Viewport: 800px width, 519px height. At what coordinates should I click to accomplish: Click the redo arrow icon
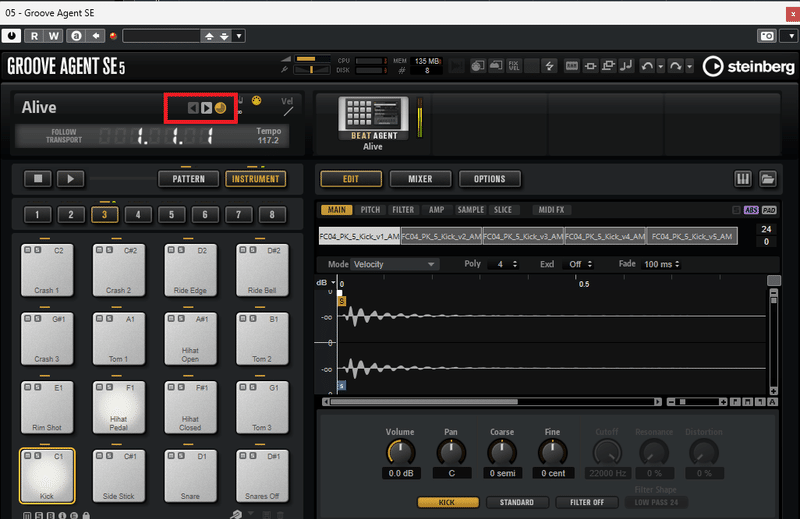pyautogui.click(x=676, y=66)
